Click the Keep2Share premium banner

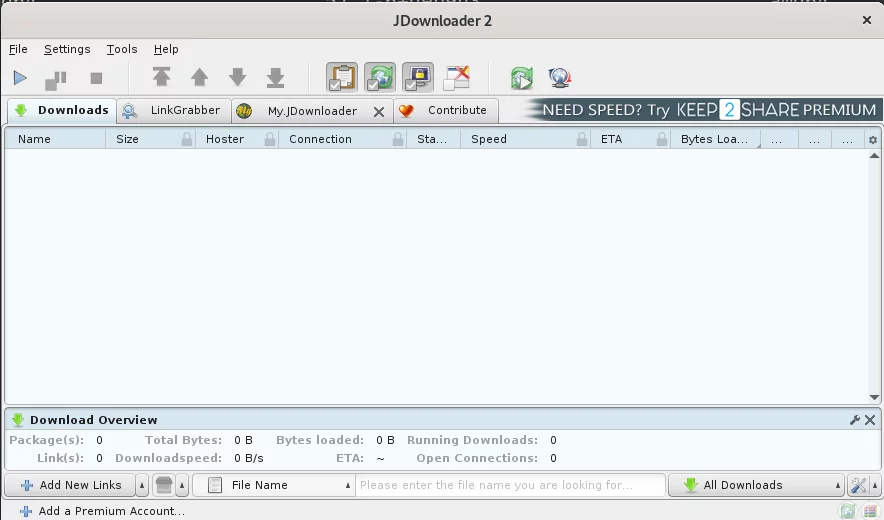(x=702, y=109)
